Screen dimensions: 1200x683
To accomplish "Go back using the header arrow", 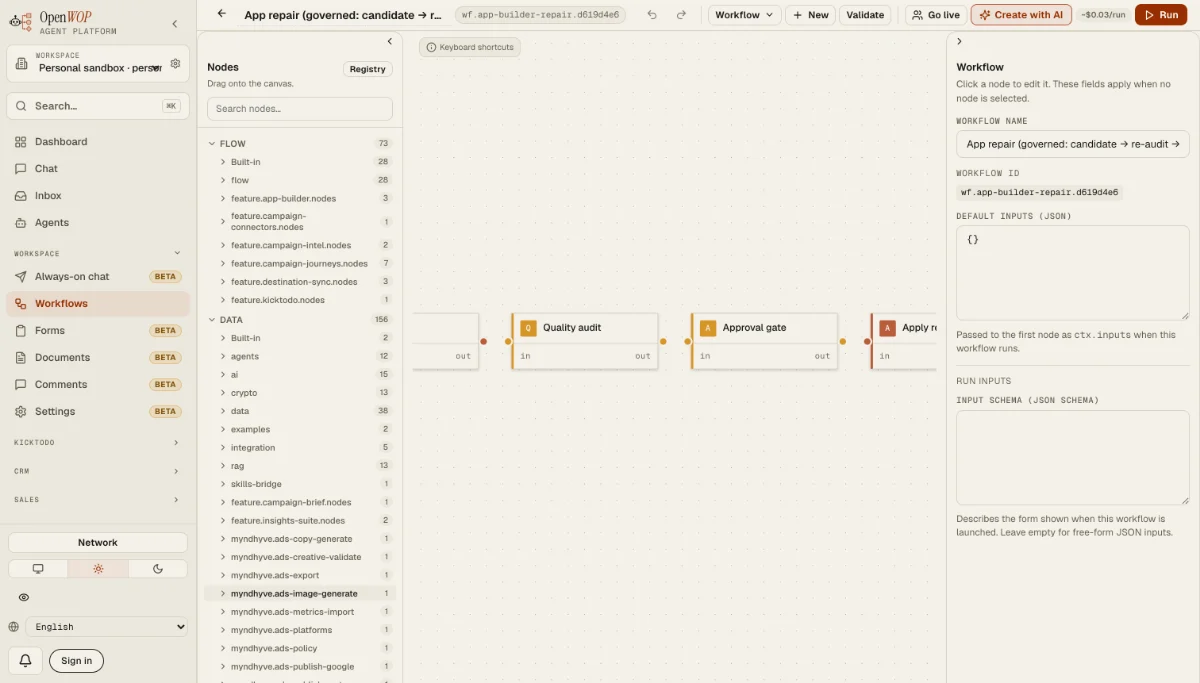I will click(221, 14).
